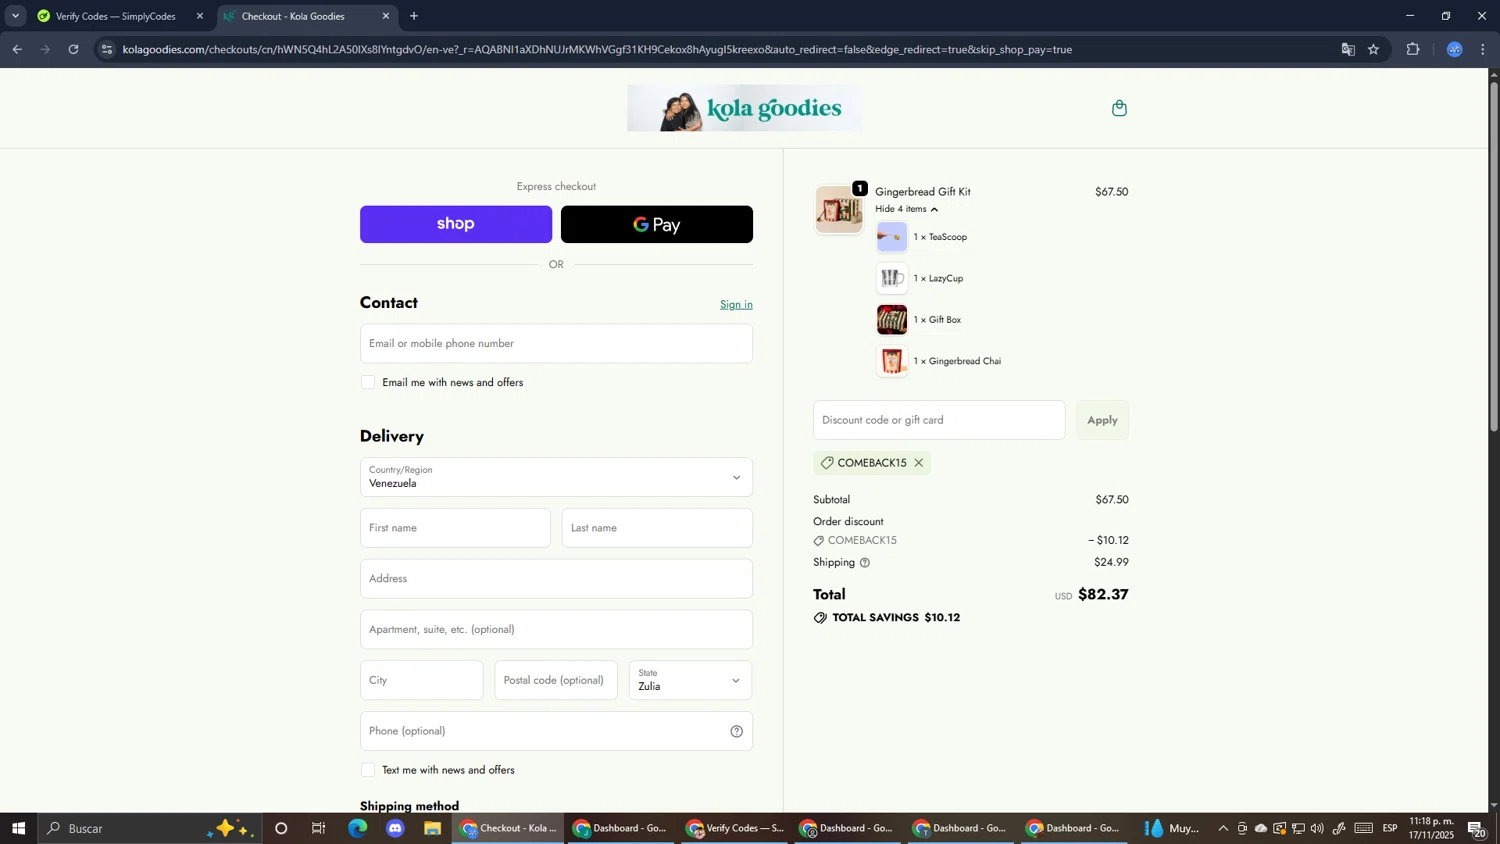This screenshot has height=844, width=1500.
Task: Focus the City field
Action: [421, 680]
